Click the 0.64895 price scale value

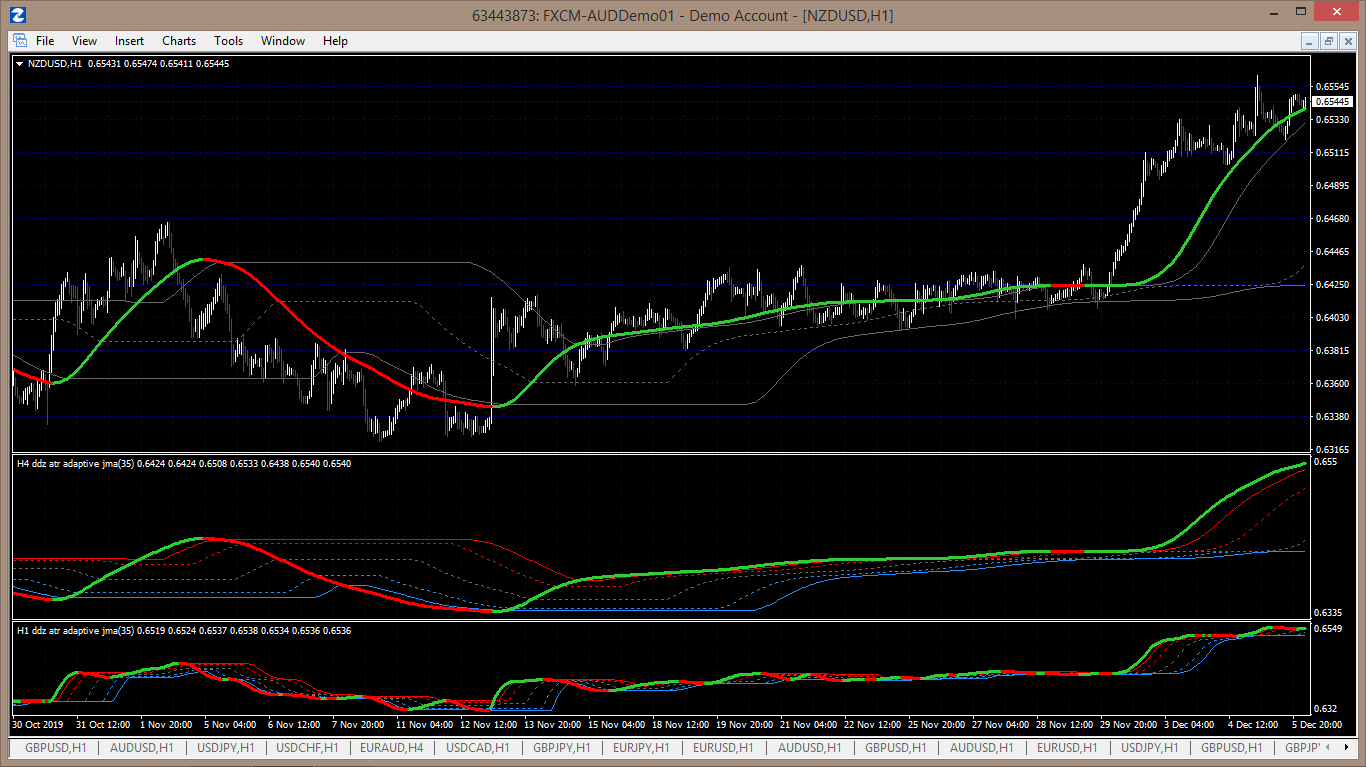(x=1333, y=186)
